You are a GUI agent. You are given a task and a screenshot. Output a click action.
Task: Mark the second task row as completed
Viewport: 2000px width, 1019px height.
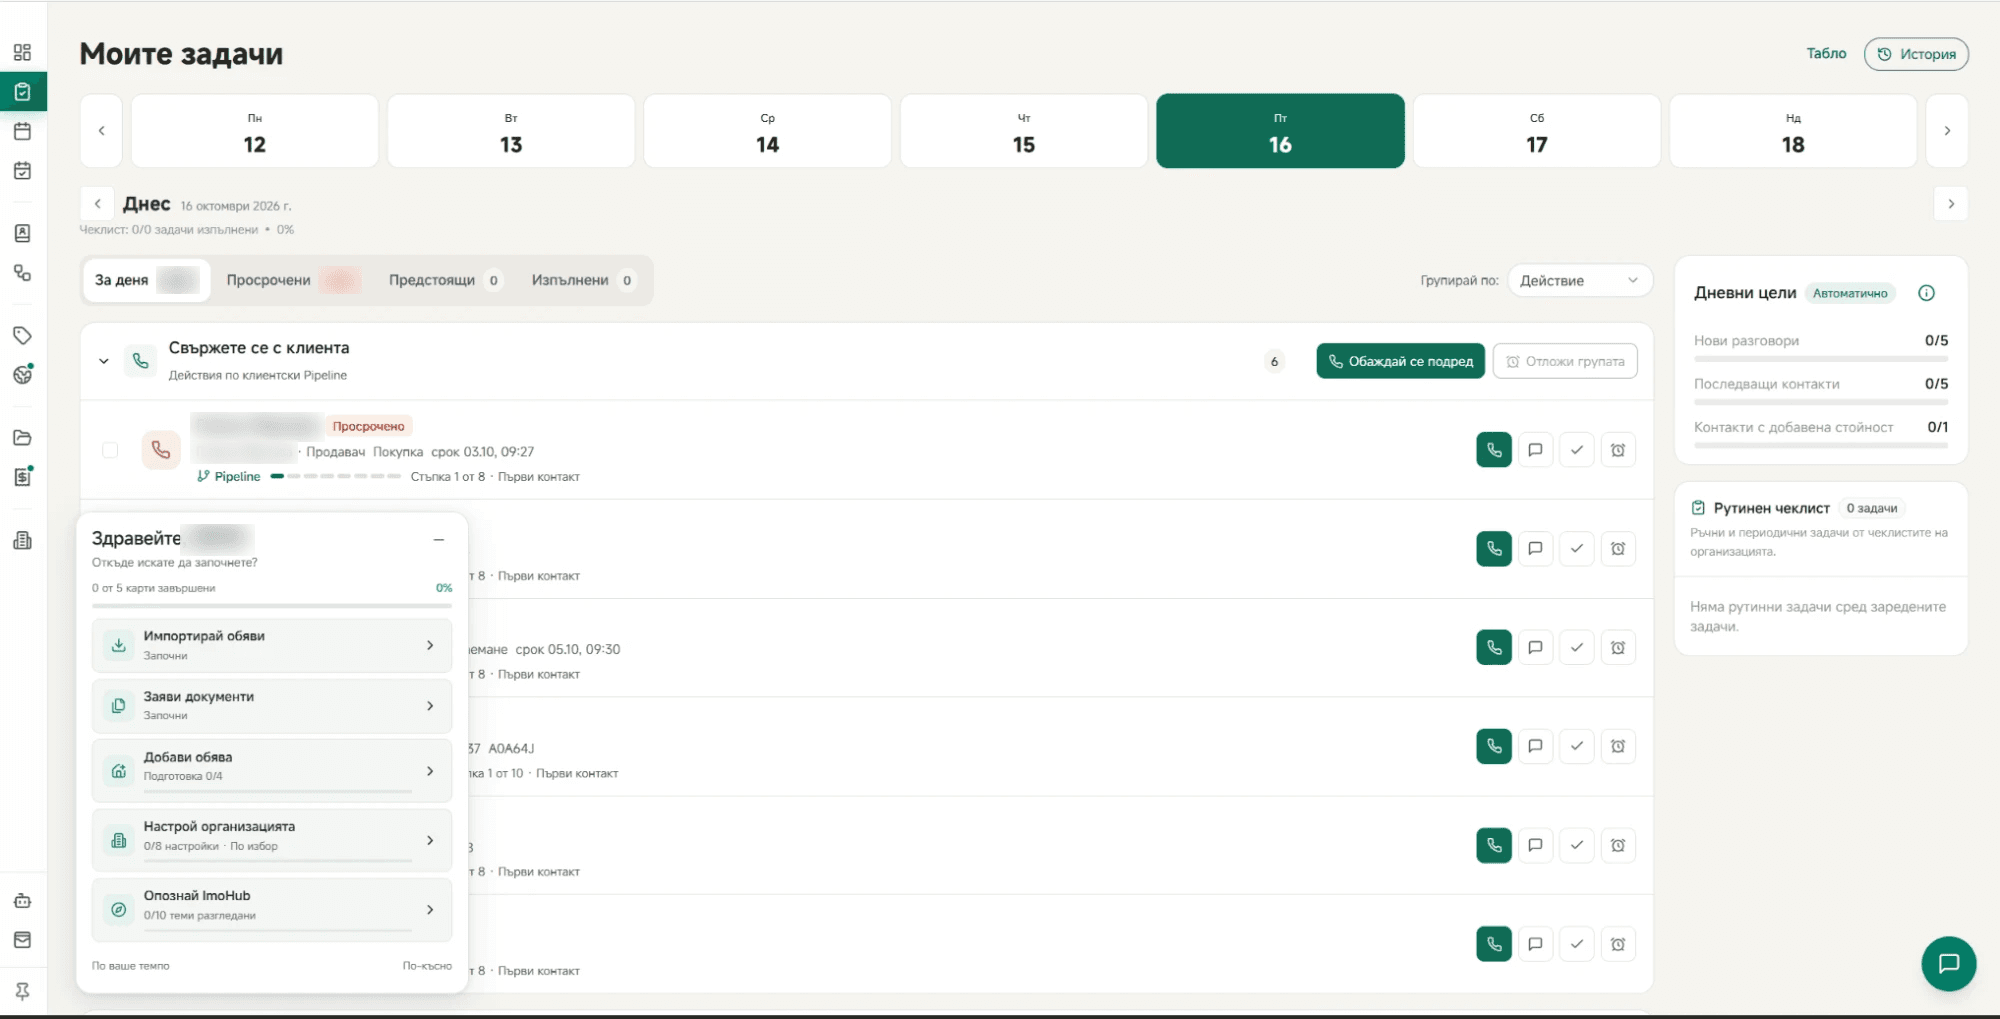[1577, 549]
